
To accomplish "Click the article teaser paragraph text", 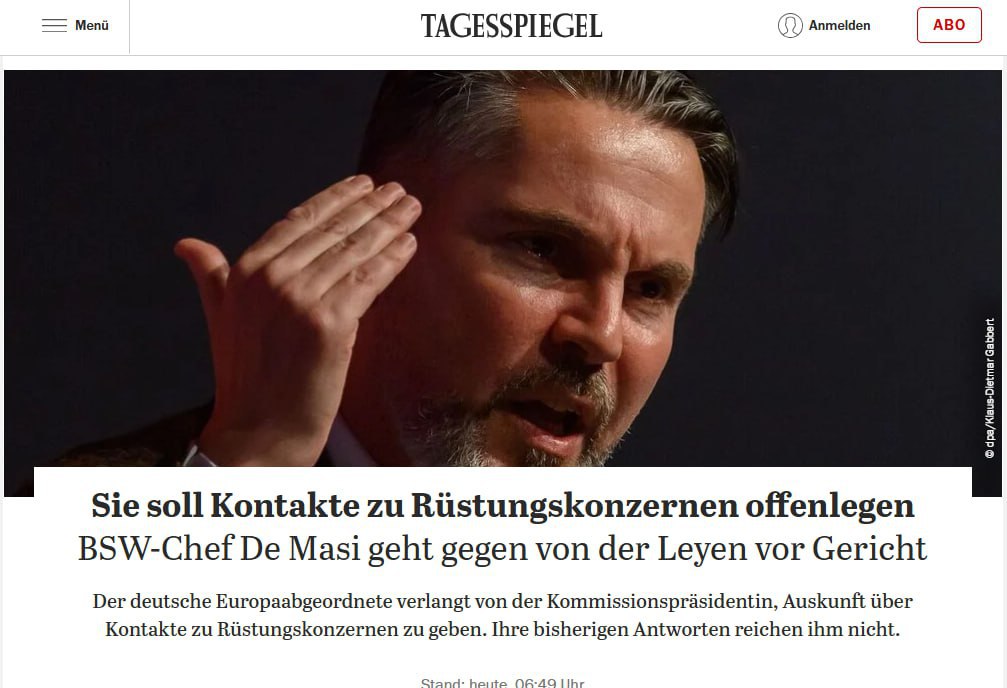I will coord(502,615).
